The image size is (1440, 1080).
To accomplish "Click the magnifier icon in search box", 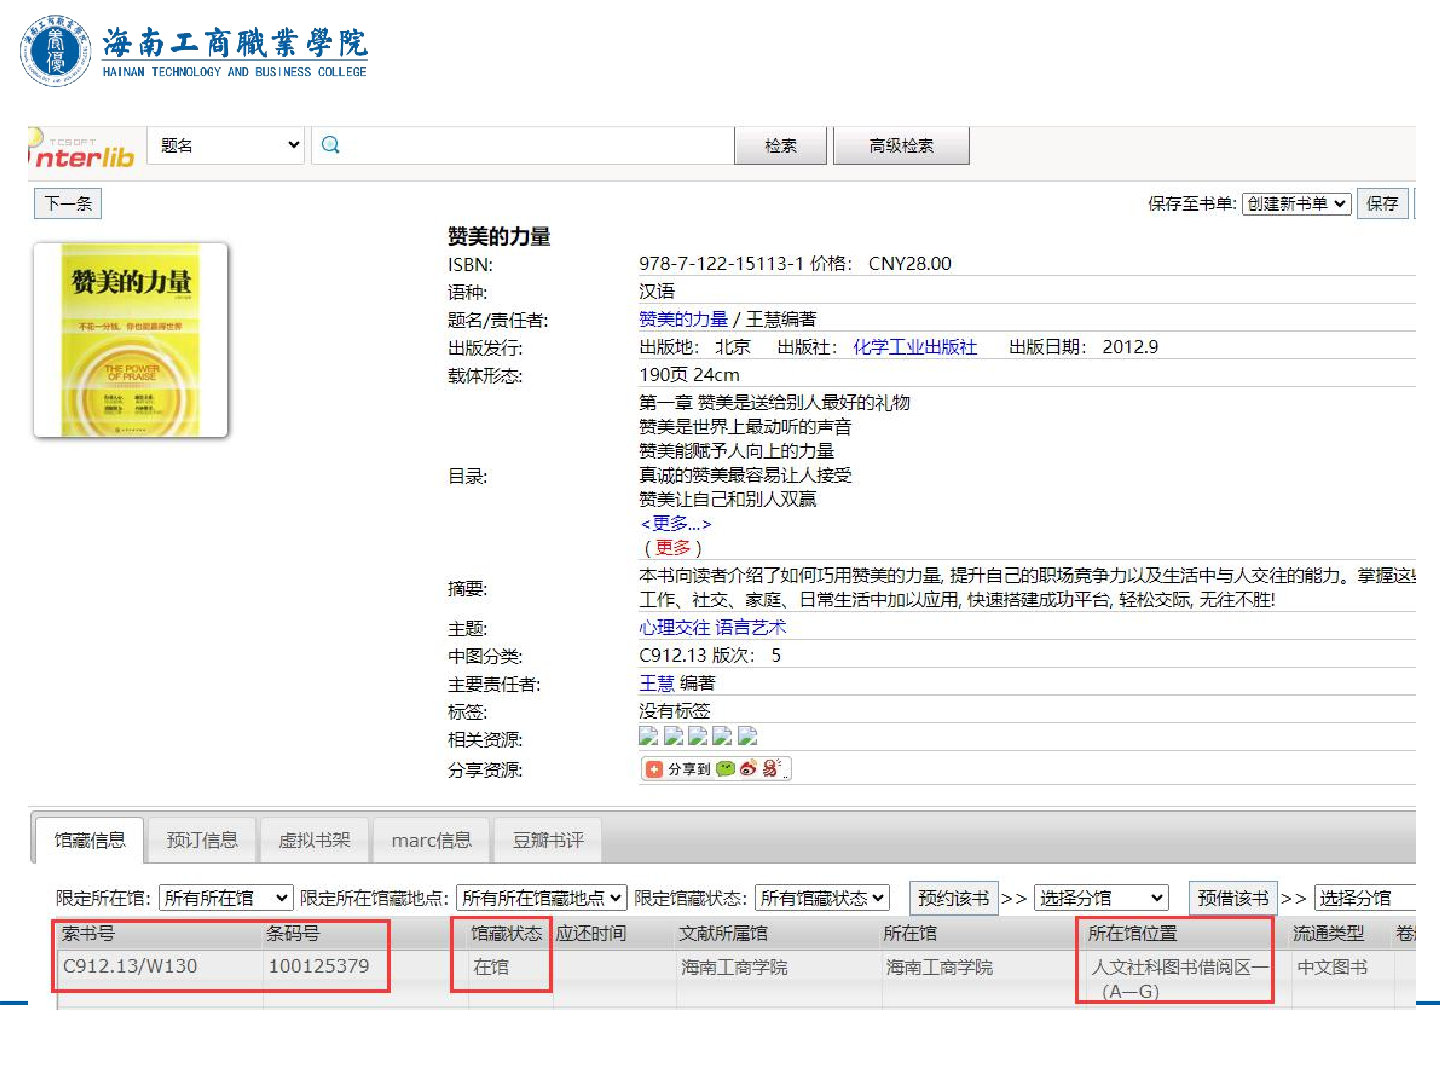I will click(x=331, y=145).
